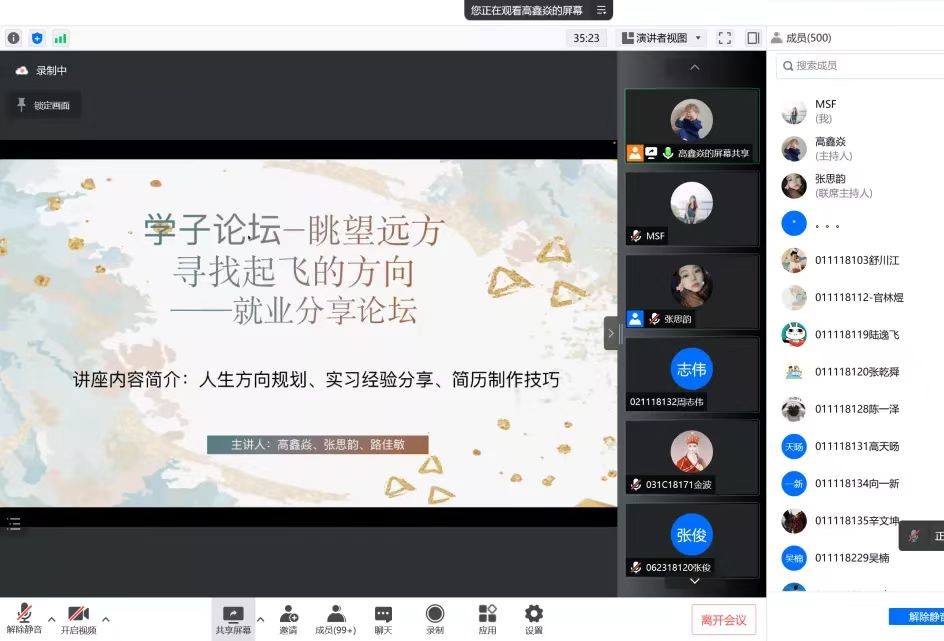Collapse the video strip with side arrow
This screenshot has width=944, height=641.
tap(611, 333)
